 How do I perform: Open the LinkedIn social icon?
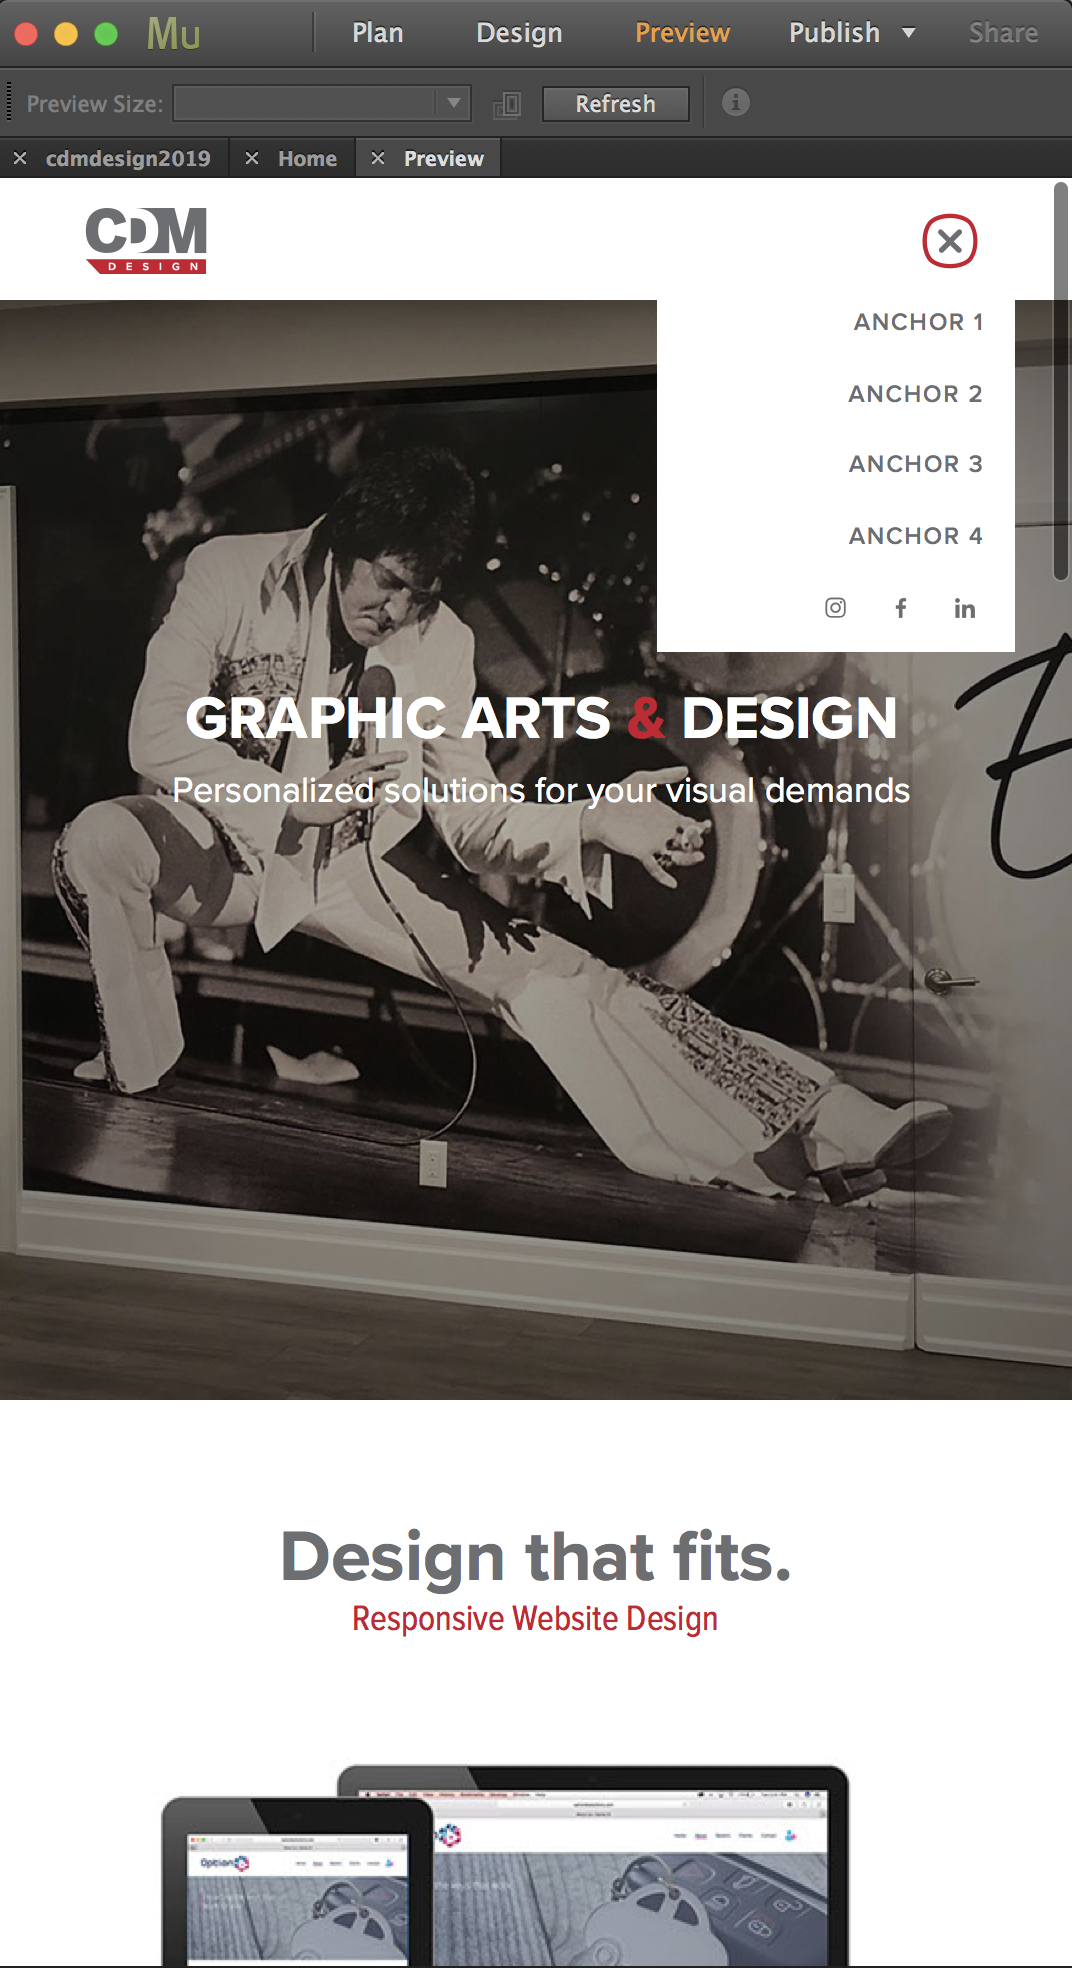[x=964, y=608]
